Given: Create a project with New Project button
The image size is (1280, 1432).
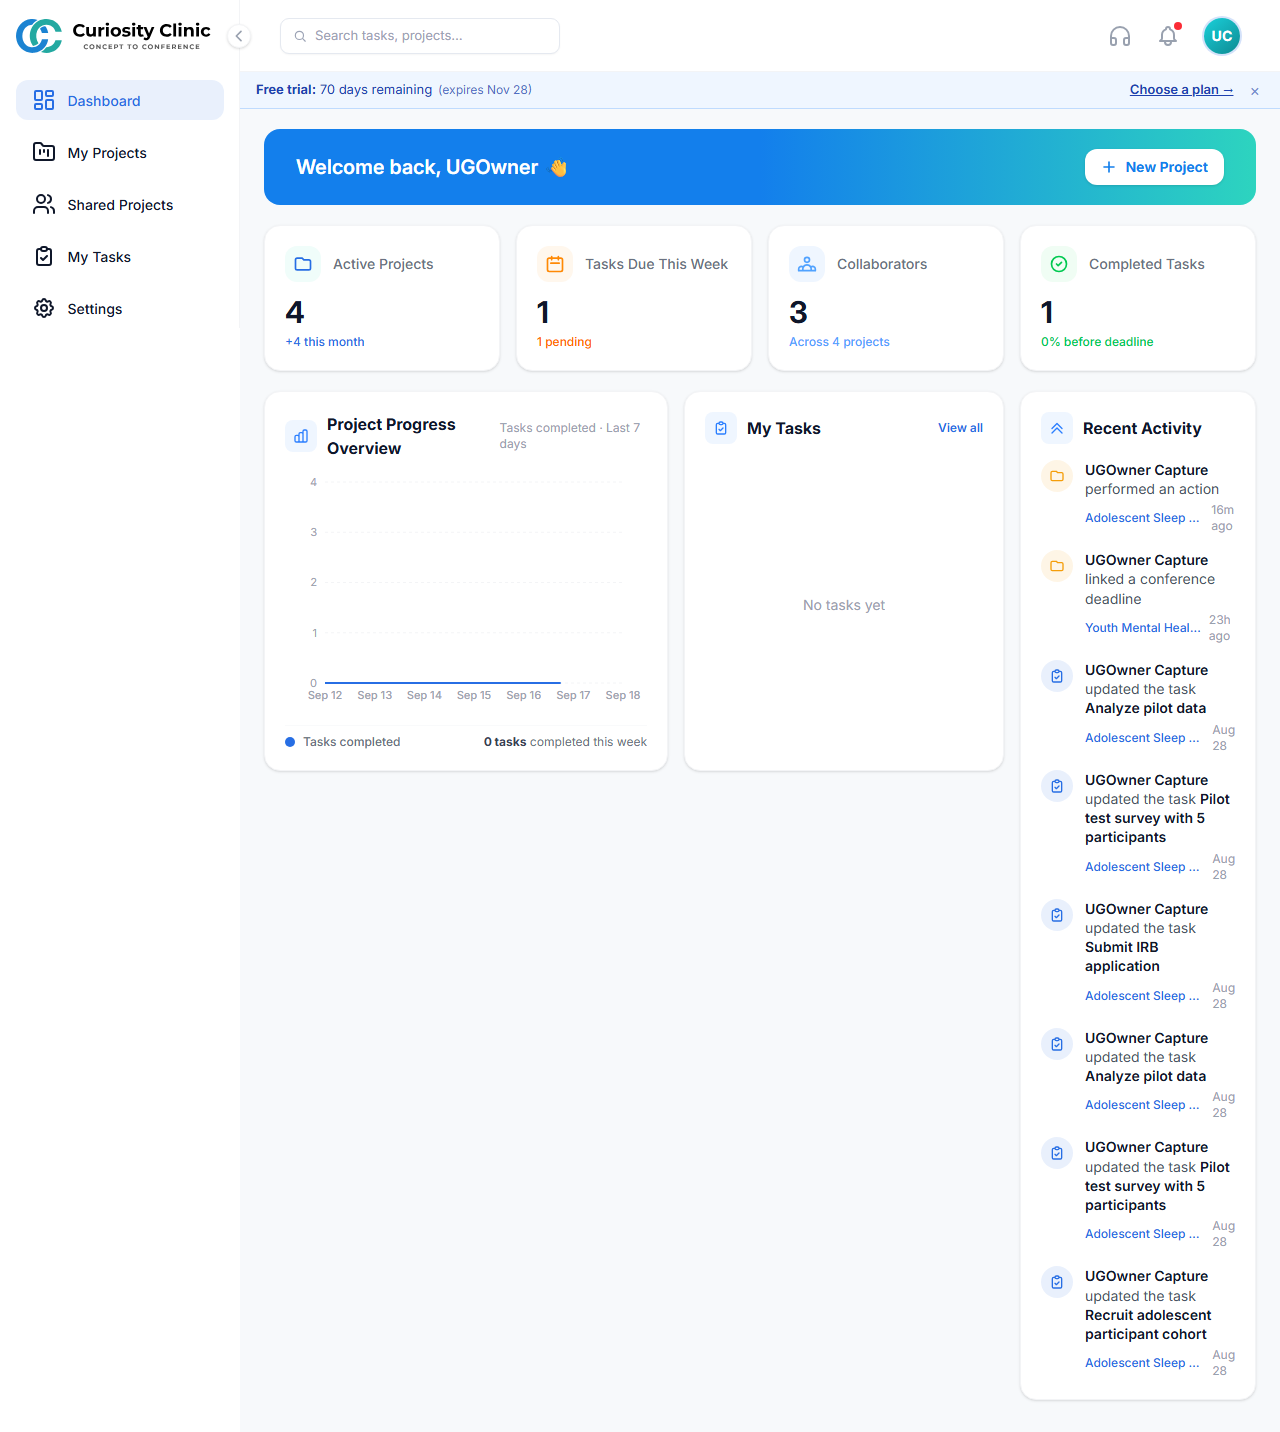Looking at the screenshot, I should click(1154, 167).
